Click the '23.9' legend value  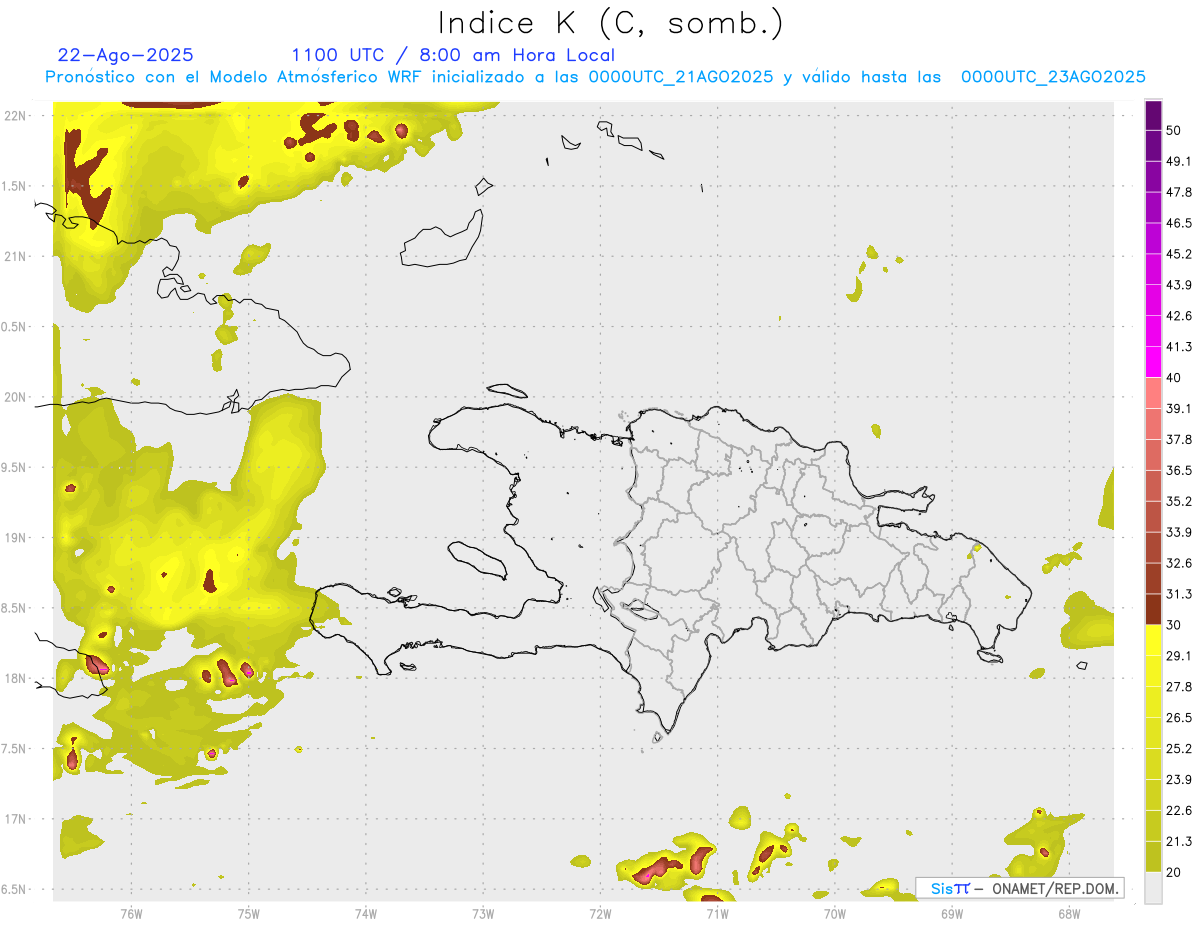coord(1179,780)
